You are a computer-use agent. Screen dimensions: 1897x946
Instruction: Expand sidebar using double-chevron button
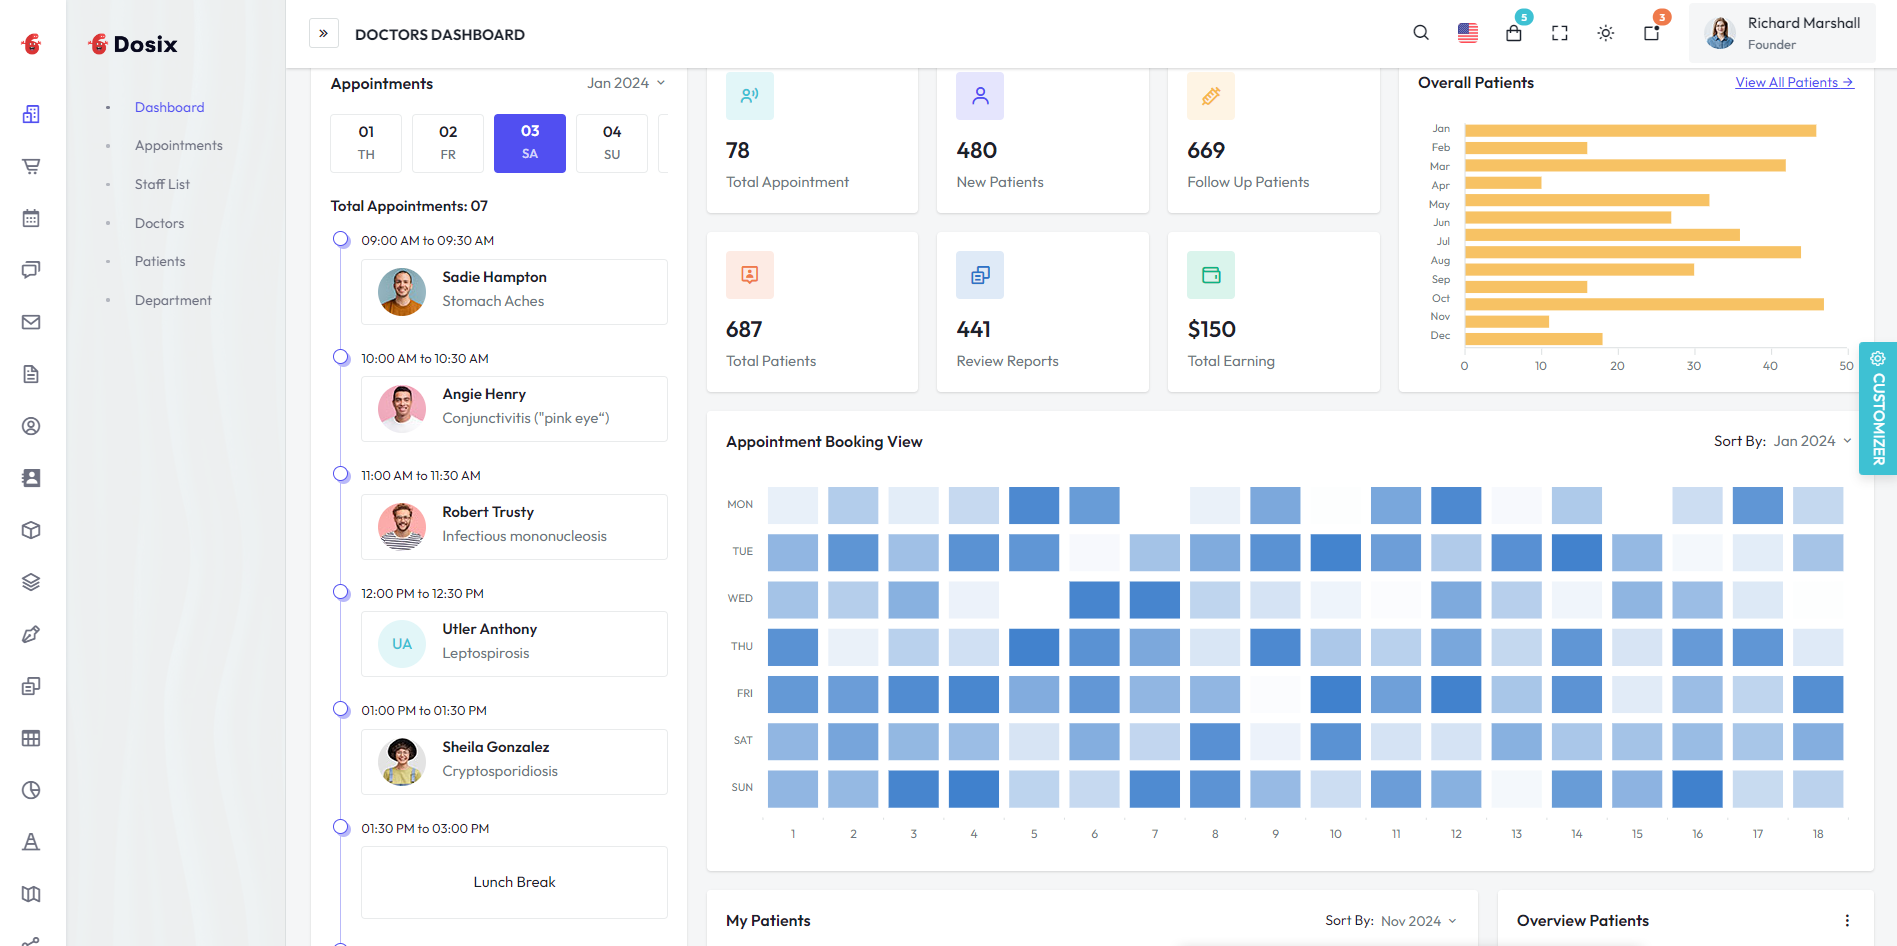tap(324, 33)
